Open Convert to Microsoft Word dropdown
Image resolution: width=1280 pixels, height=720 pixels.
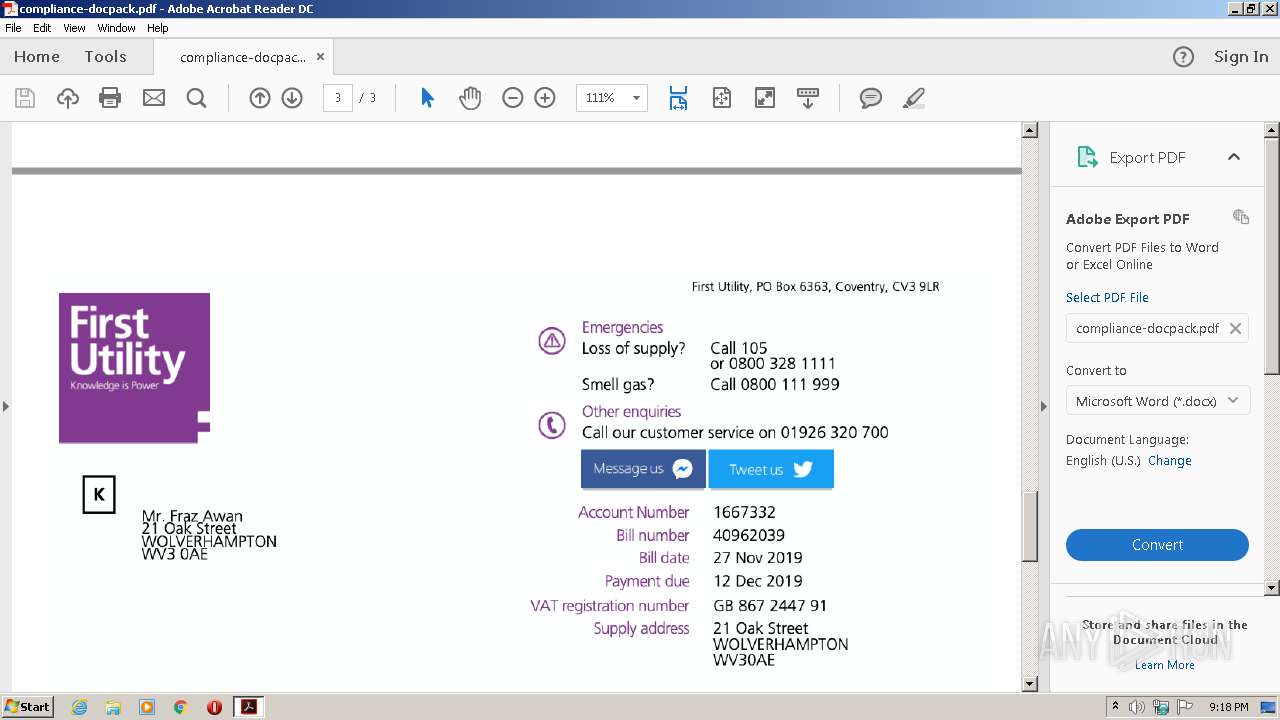tap(1157, 401)
